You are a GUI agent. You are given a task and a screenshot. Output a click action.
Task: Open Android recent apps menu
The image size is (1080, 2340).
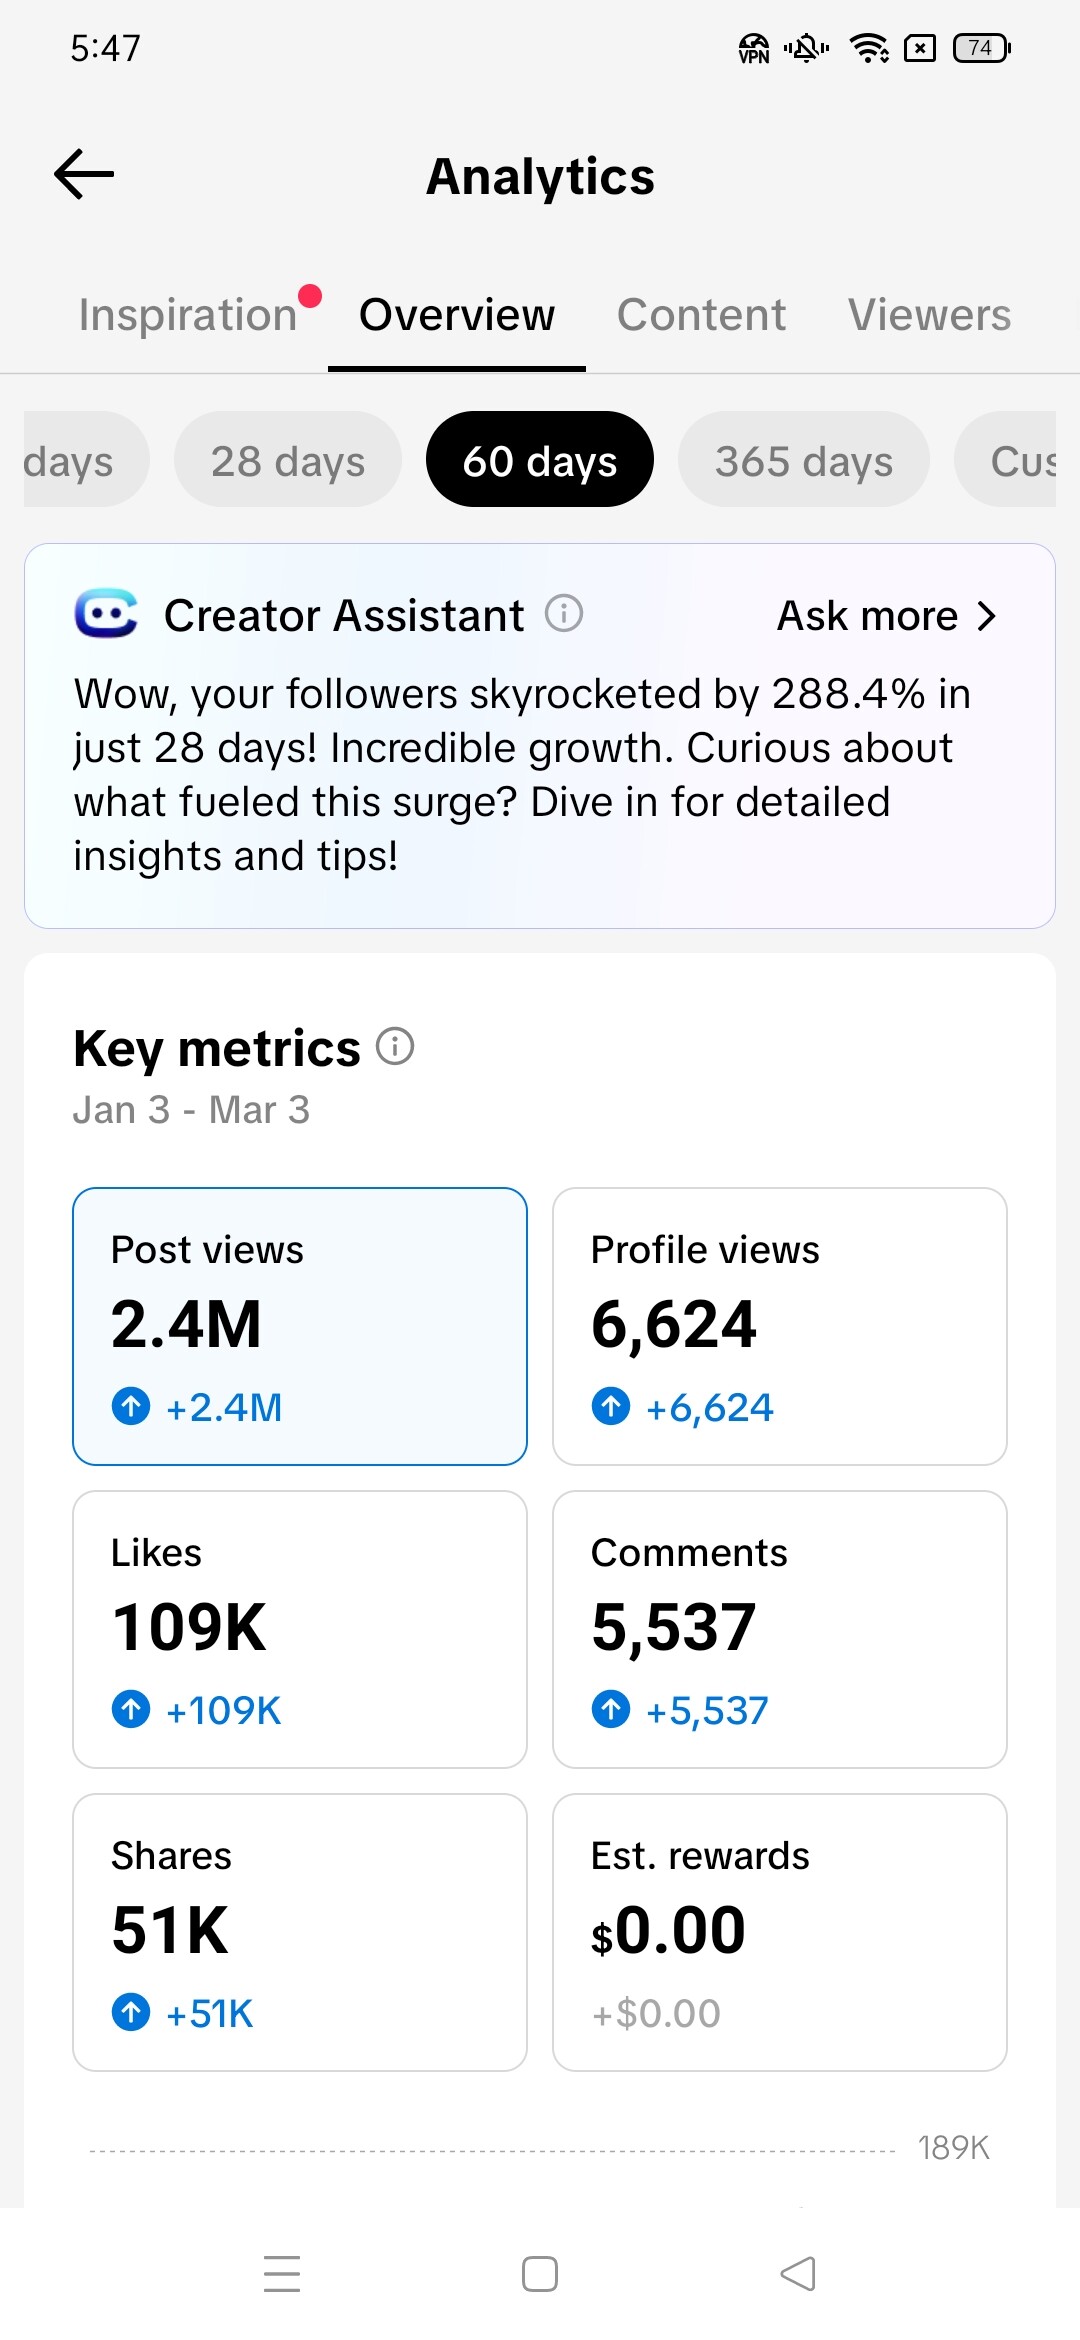[282, 2273]
